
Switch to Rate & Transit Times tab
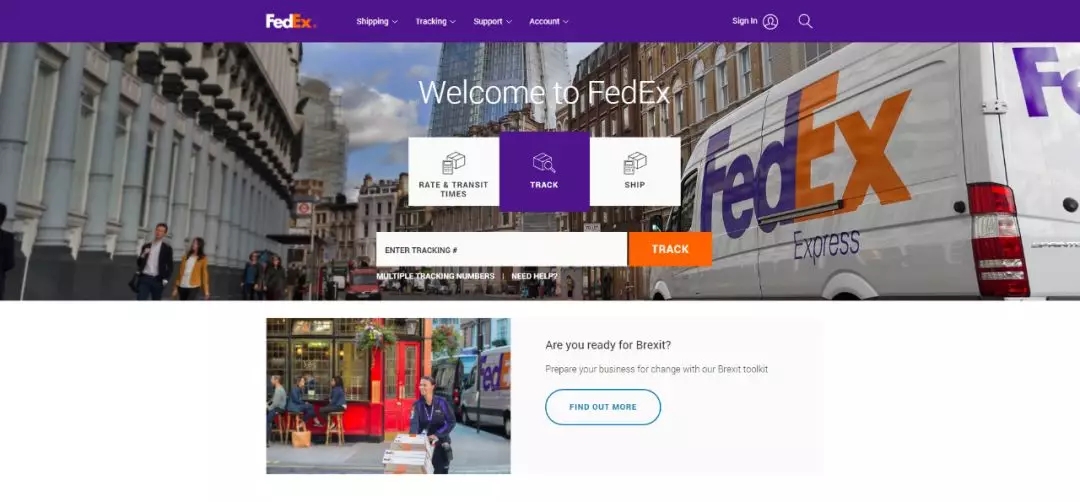click(453, 171)
